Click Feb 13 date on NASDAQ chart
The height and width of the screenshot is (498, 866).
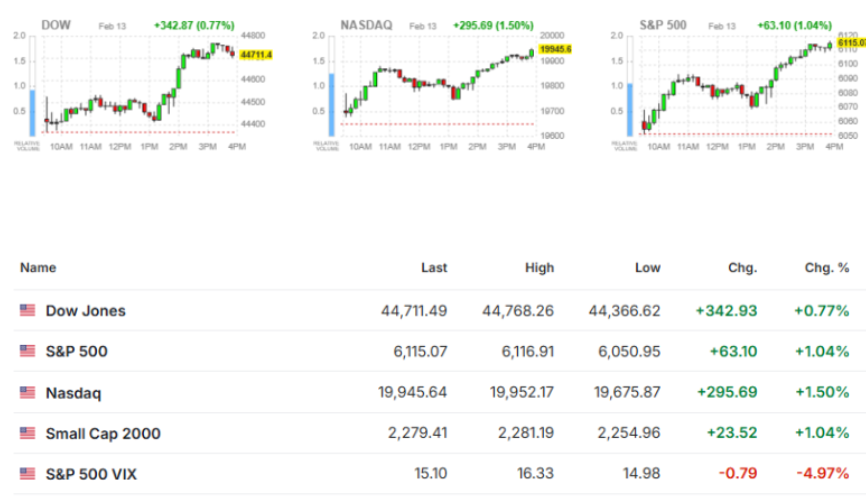coord(423,27)
